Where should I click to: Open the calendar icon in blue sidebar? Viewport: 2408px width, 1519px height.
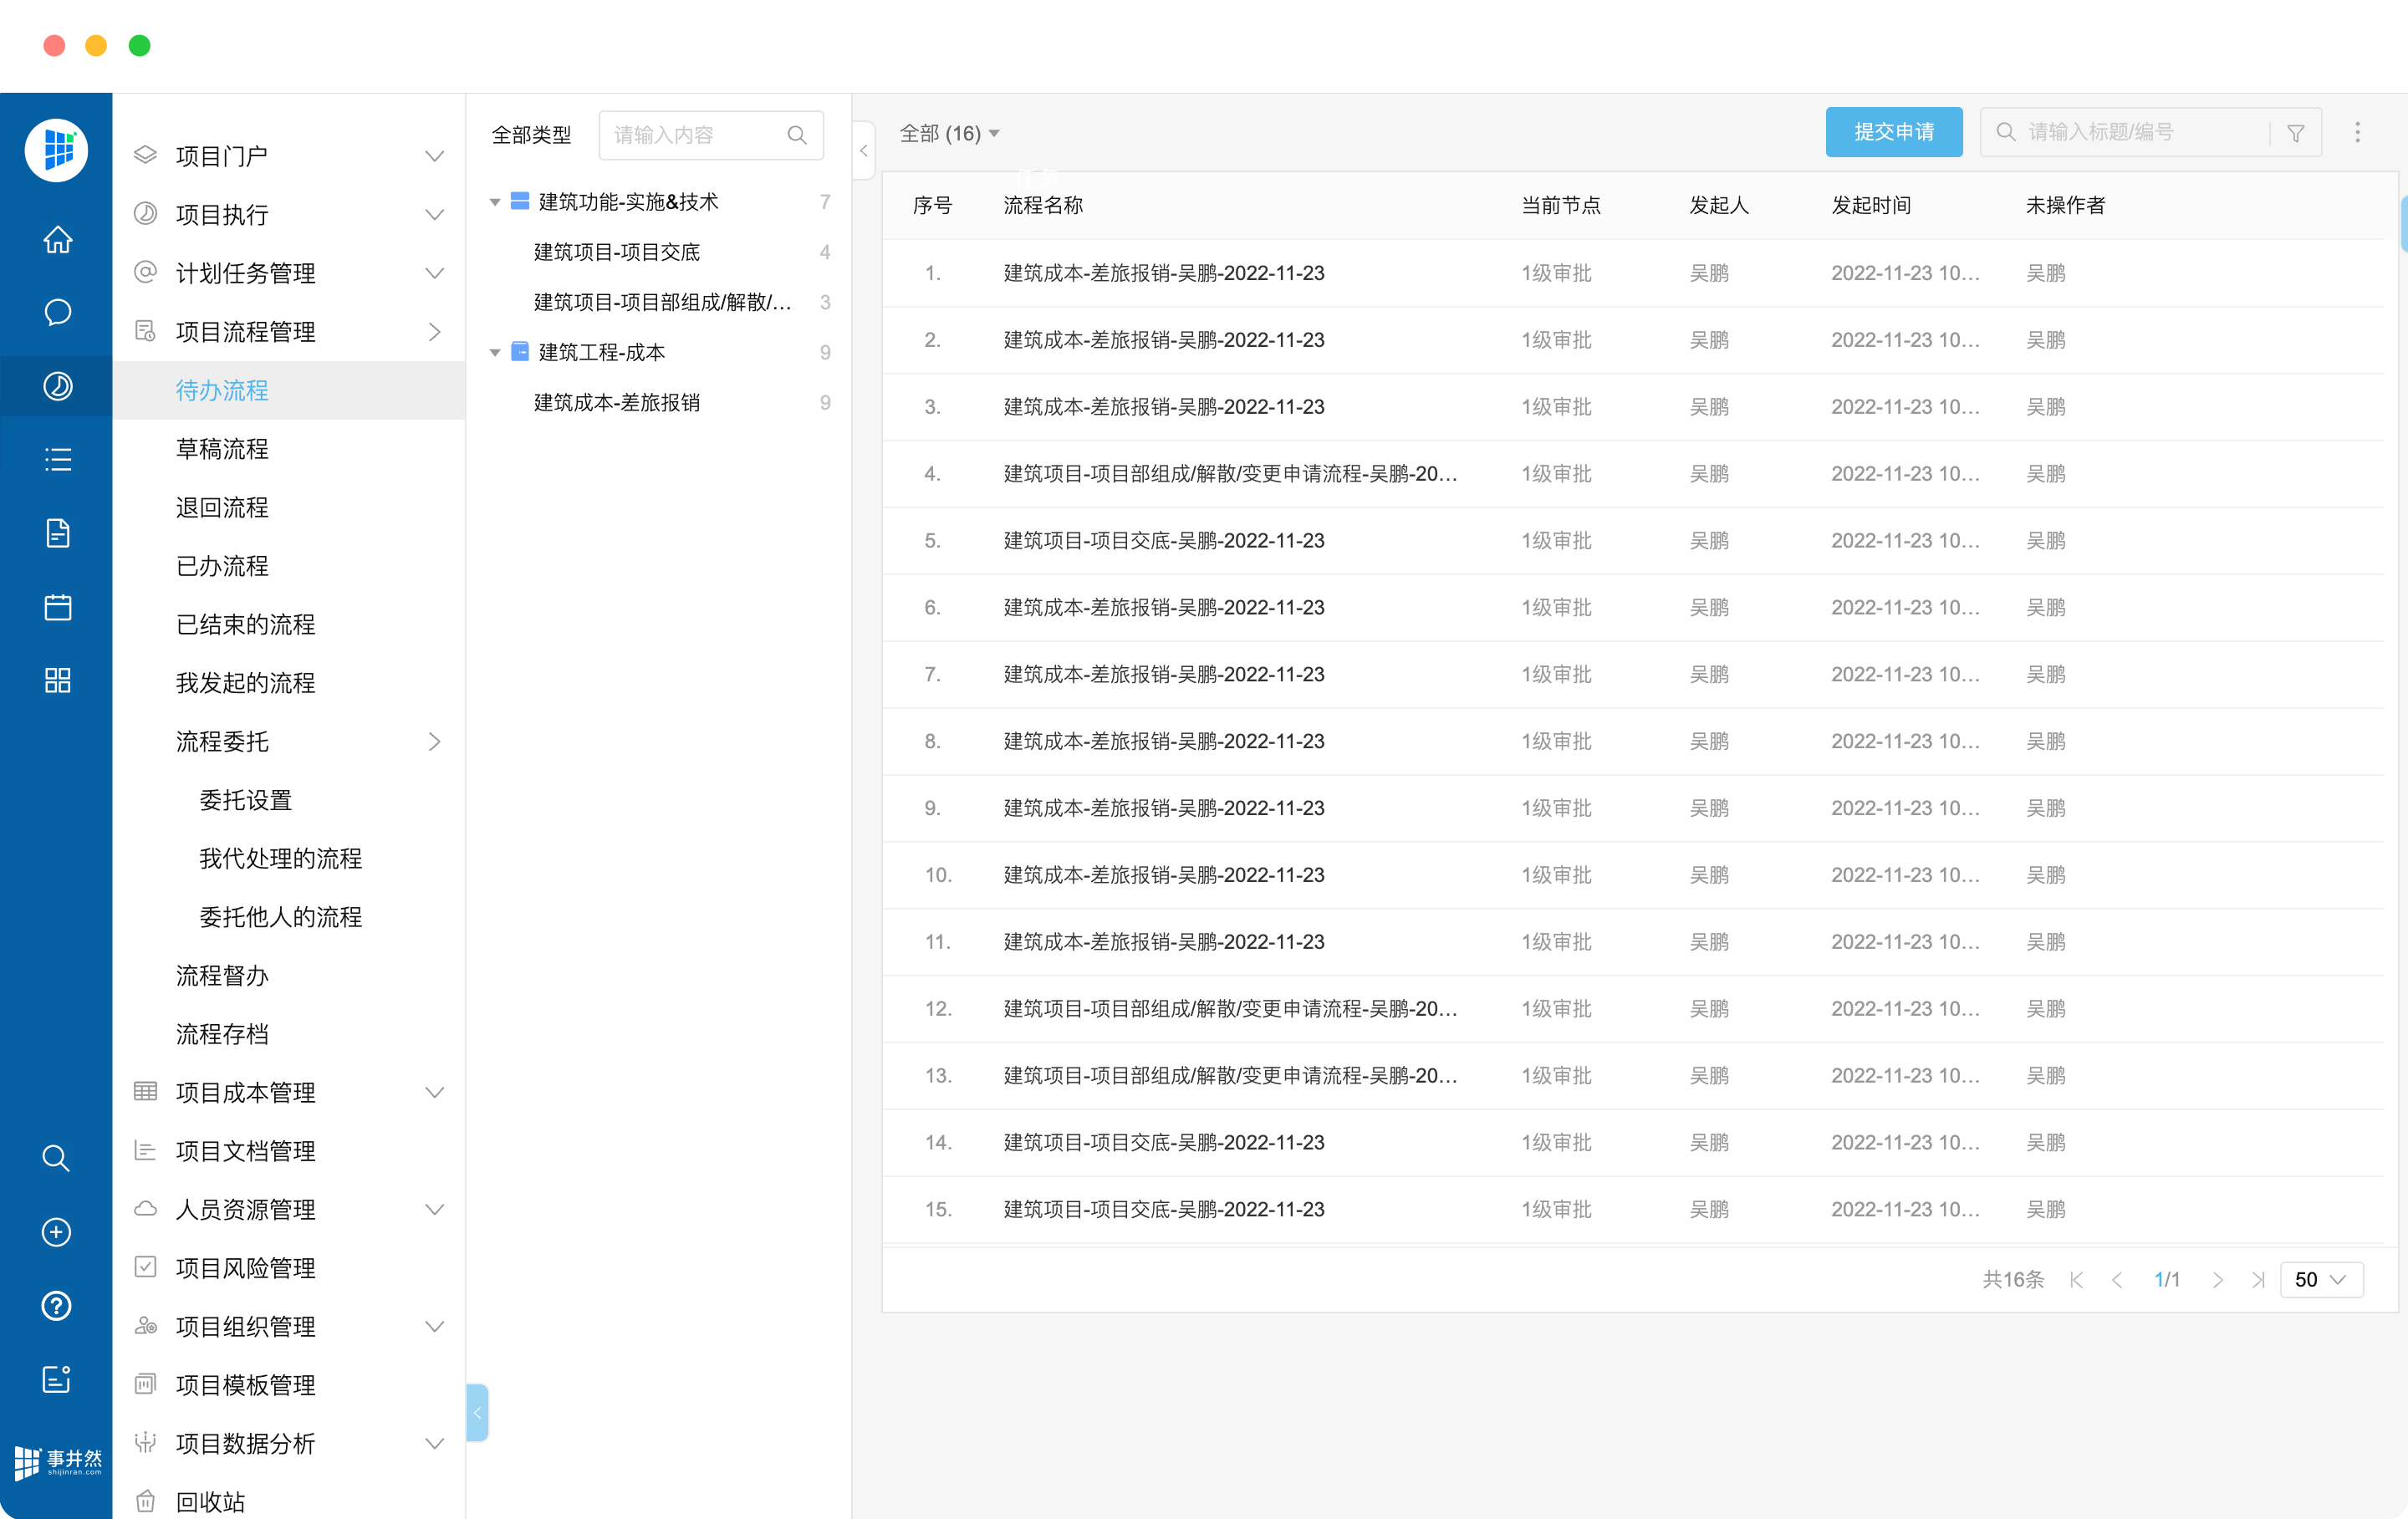point(57,607)
